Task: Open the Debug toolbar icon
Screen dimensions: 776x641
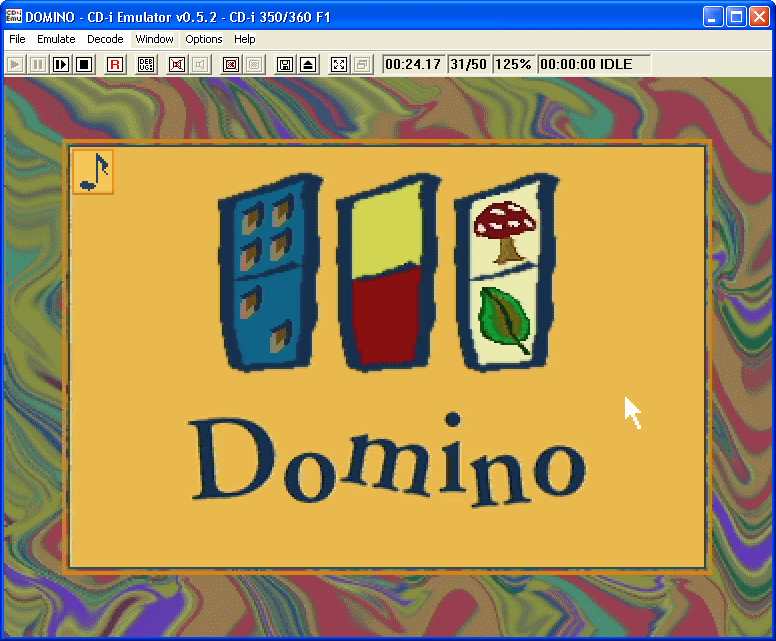Action: pos(146,64)
